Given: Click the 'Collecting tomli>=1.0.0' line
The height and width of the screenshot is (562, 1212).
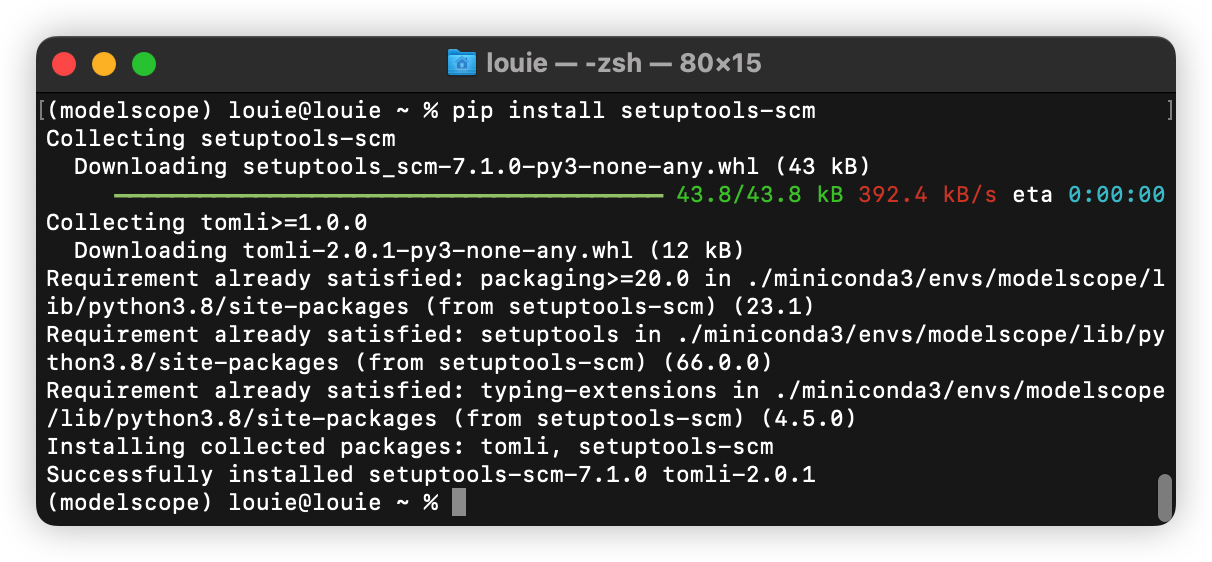Looking at the screenshot, I should (x=207, y=222).
